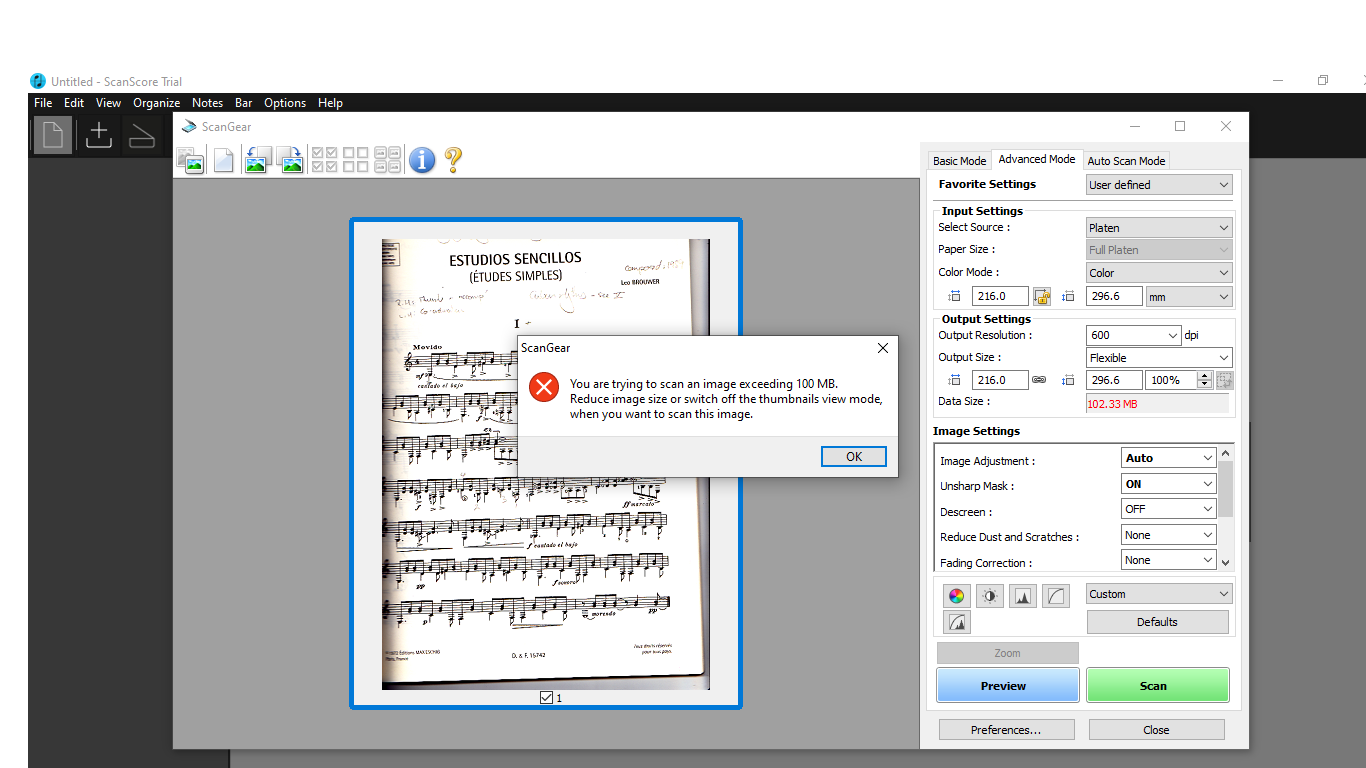Open the Help menu in ScanScore
The width and height of the screenshot is (1366, 768).
tap(330, 103)
